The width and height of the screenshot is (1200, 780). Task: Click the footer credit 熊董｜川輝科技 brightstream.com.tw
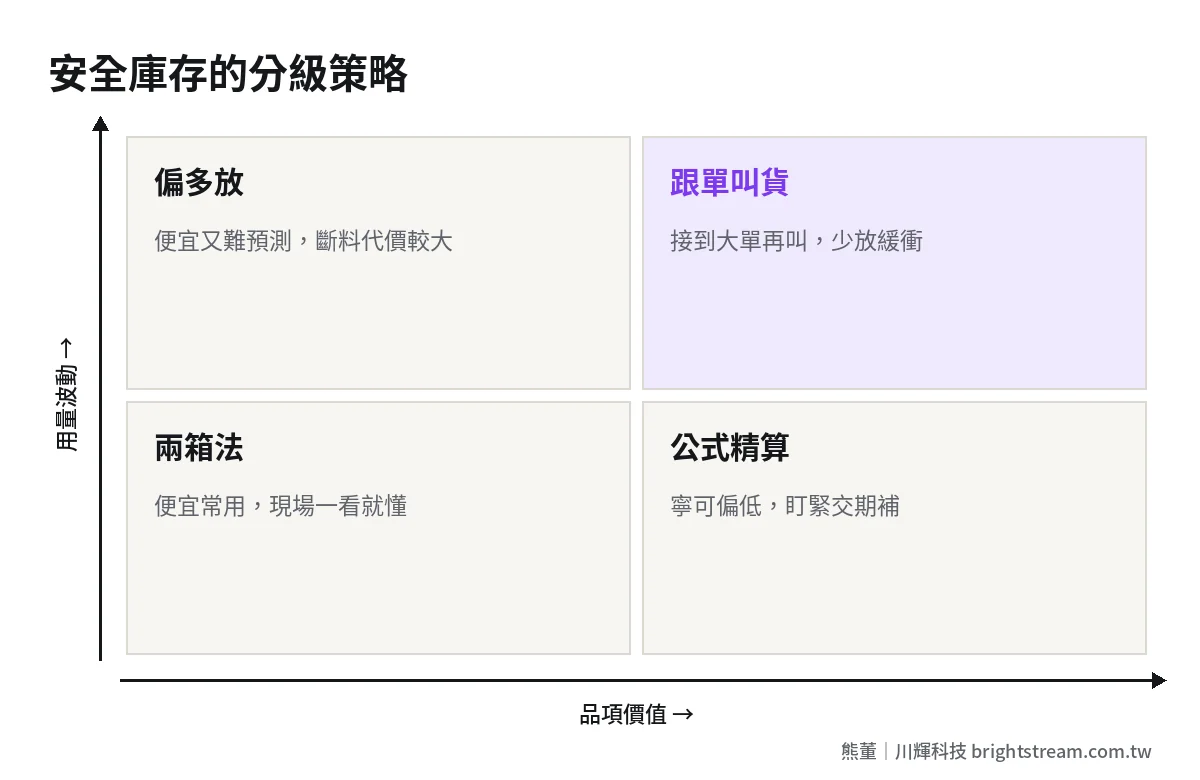[x=996, y=751]
